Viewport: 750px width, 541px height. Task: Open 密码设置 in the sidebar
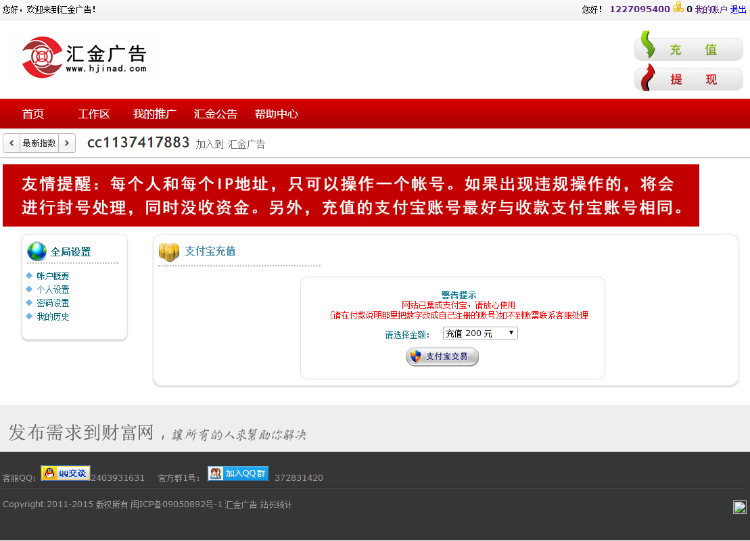point(53,303)
